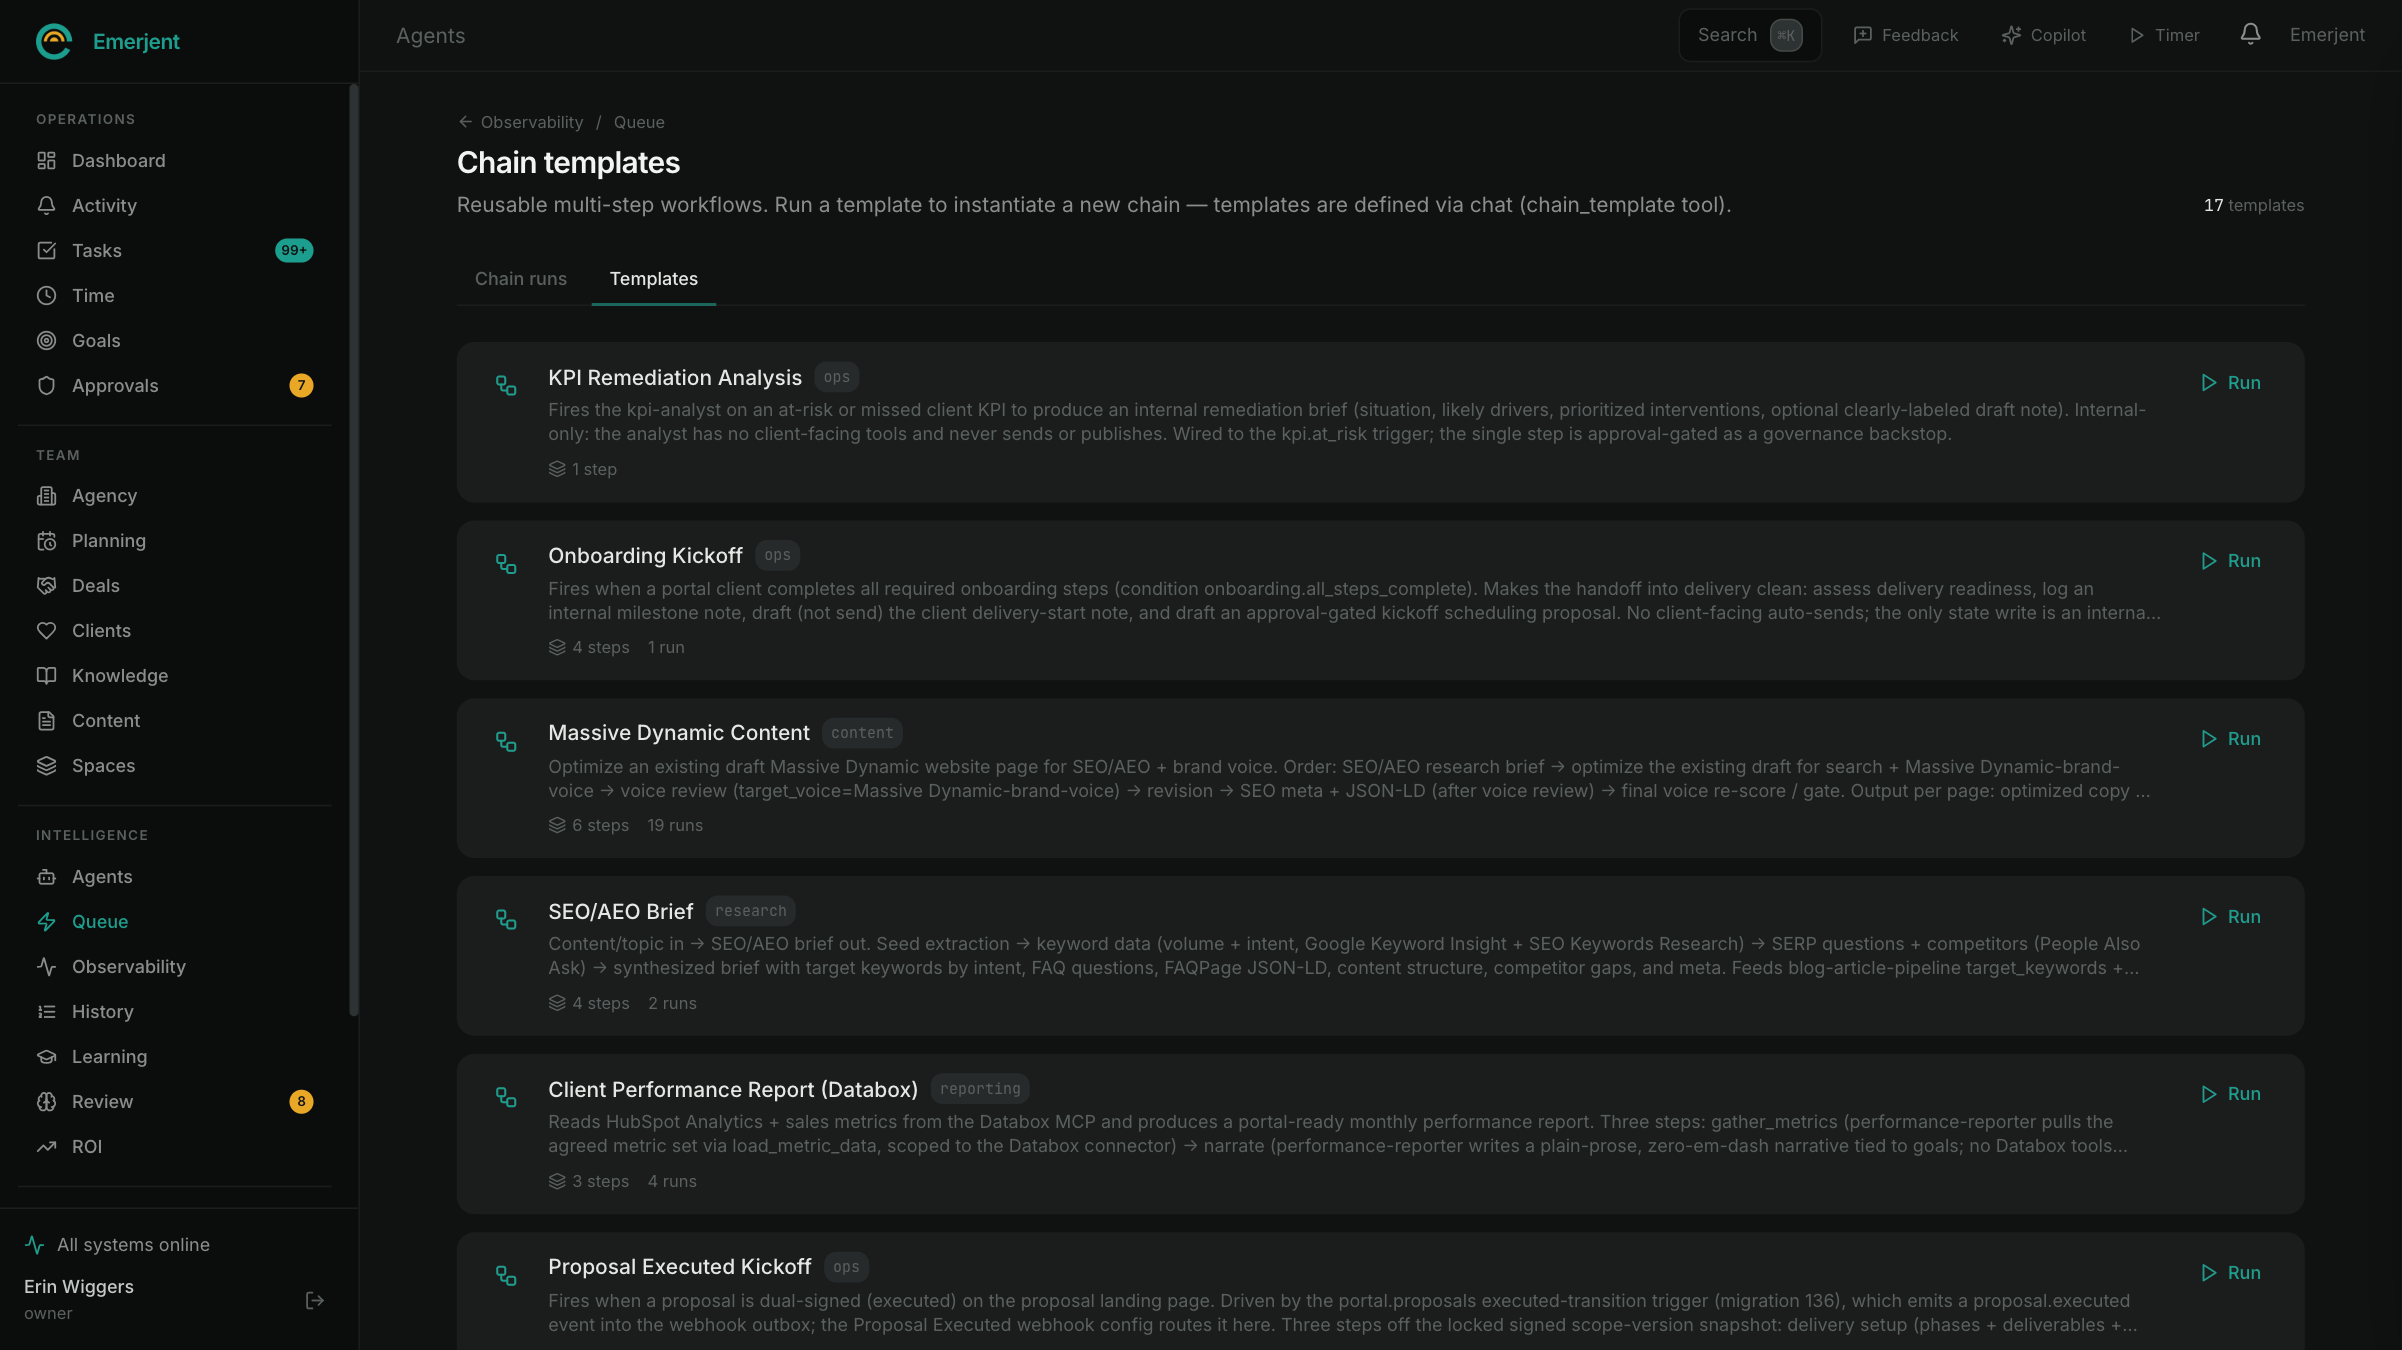Click the Proposal Executed Kickoff title
2402x1350 pixels.
click(x=680, y=1267)
